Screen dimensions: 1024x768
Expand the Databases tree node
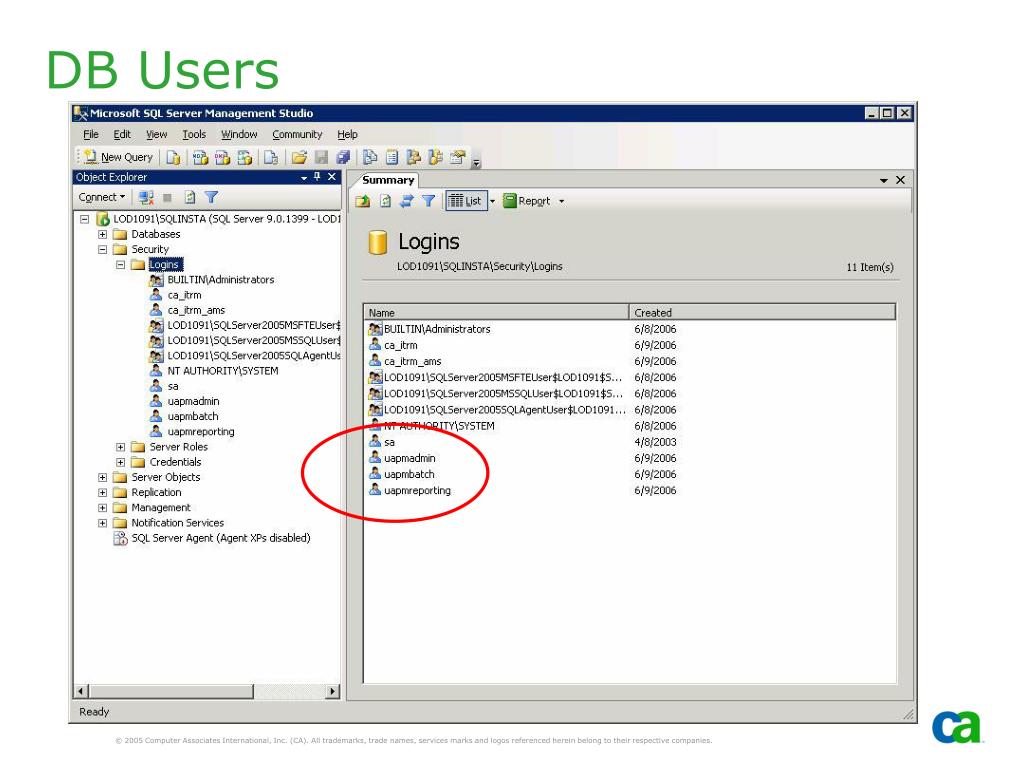[103, 234]
